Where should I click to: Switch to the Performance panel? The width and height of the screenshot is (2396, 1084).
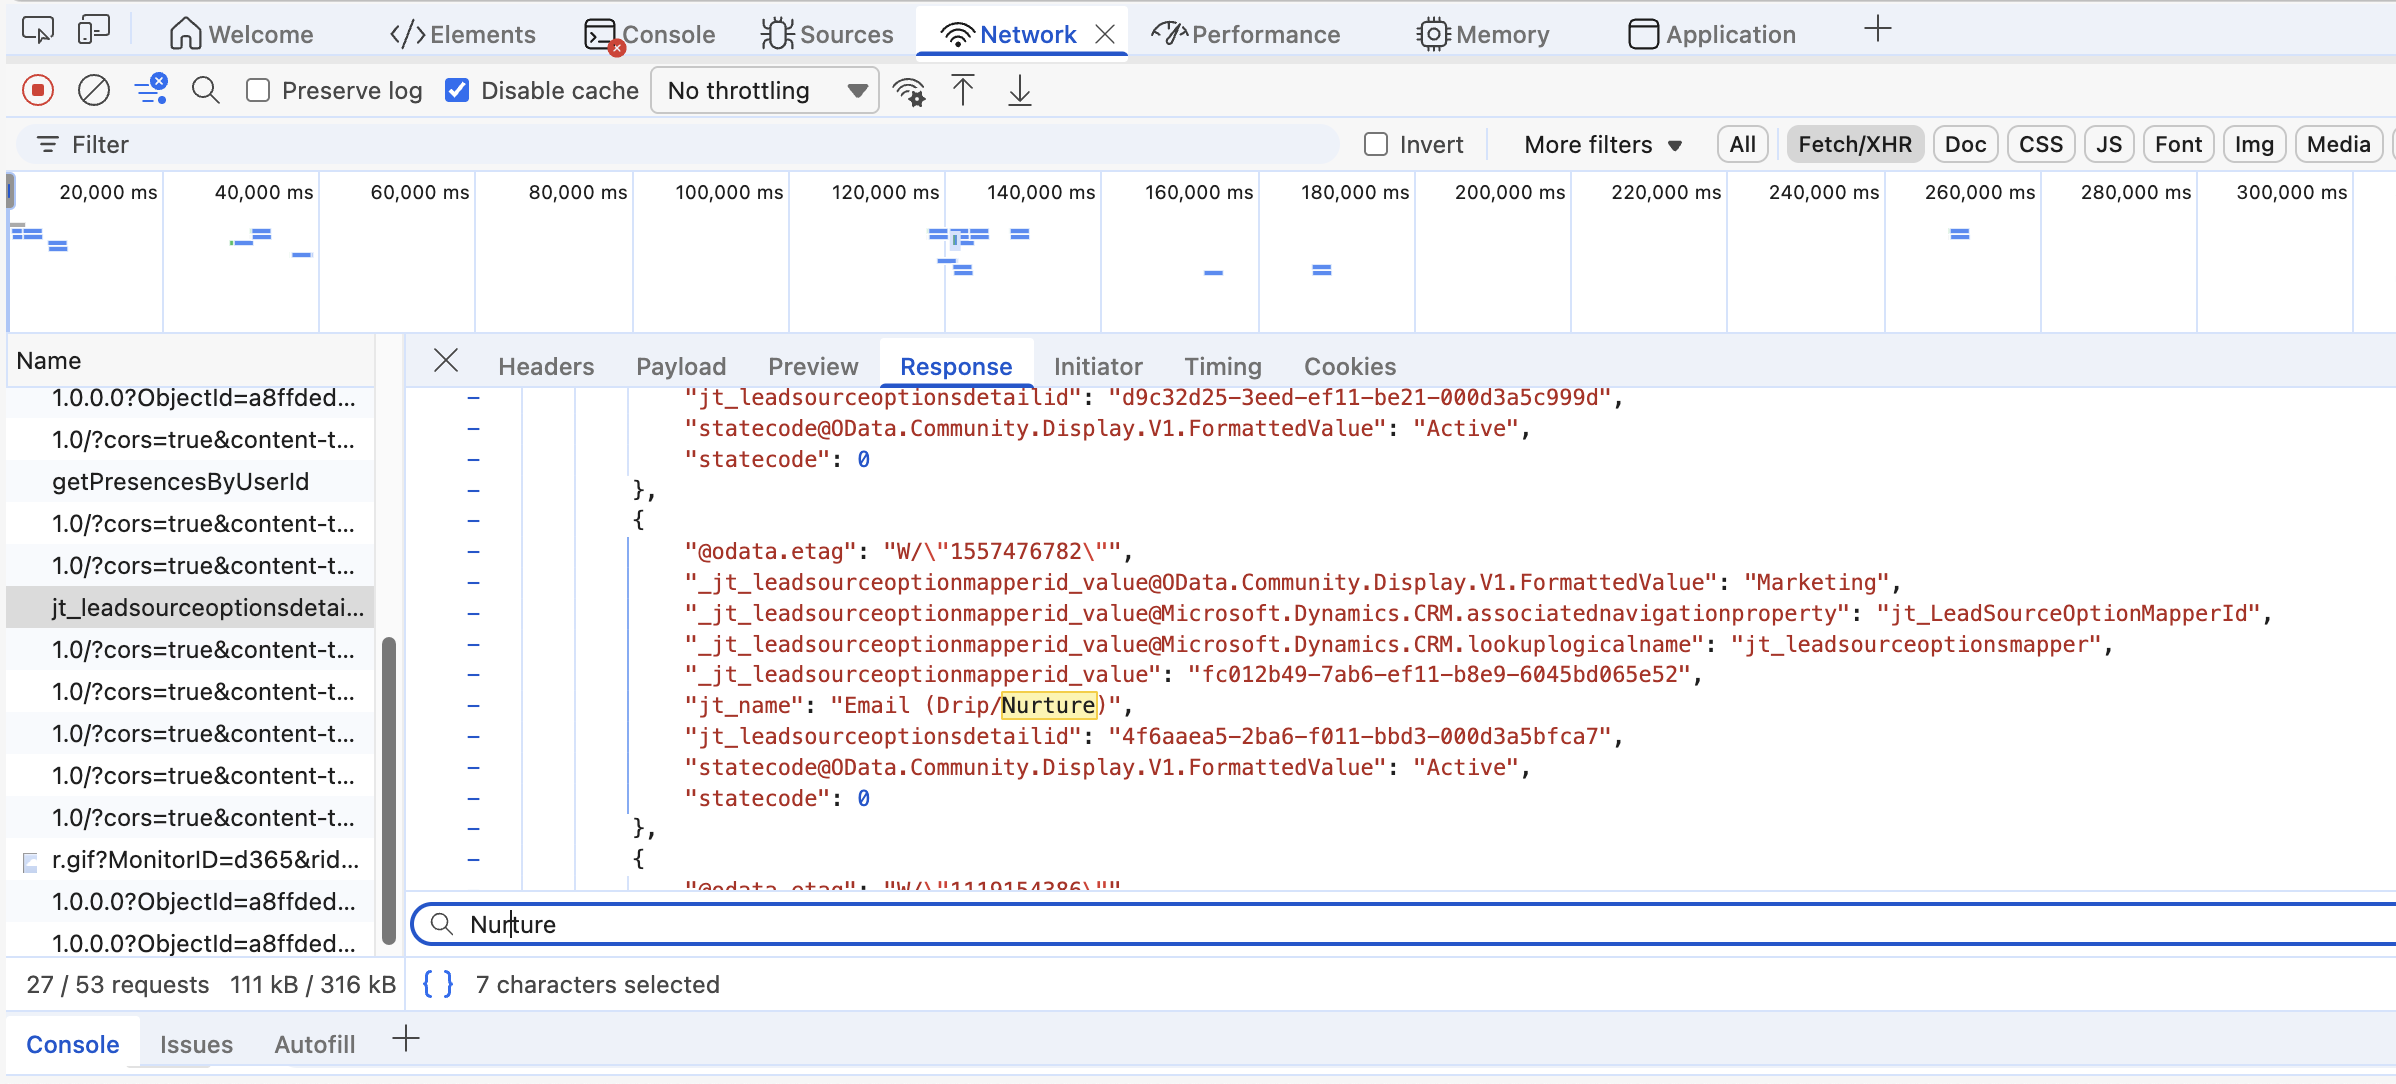point(1246,33)
